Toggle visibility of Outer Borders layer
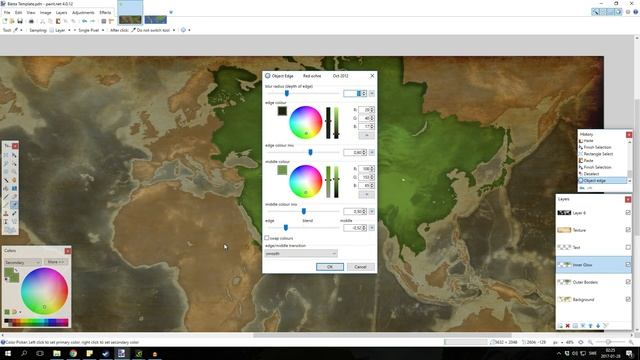Screen dimensions: 640x360 coord(628,282)
